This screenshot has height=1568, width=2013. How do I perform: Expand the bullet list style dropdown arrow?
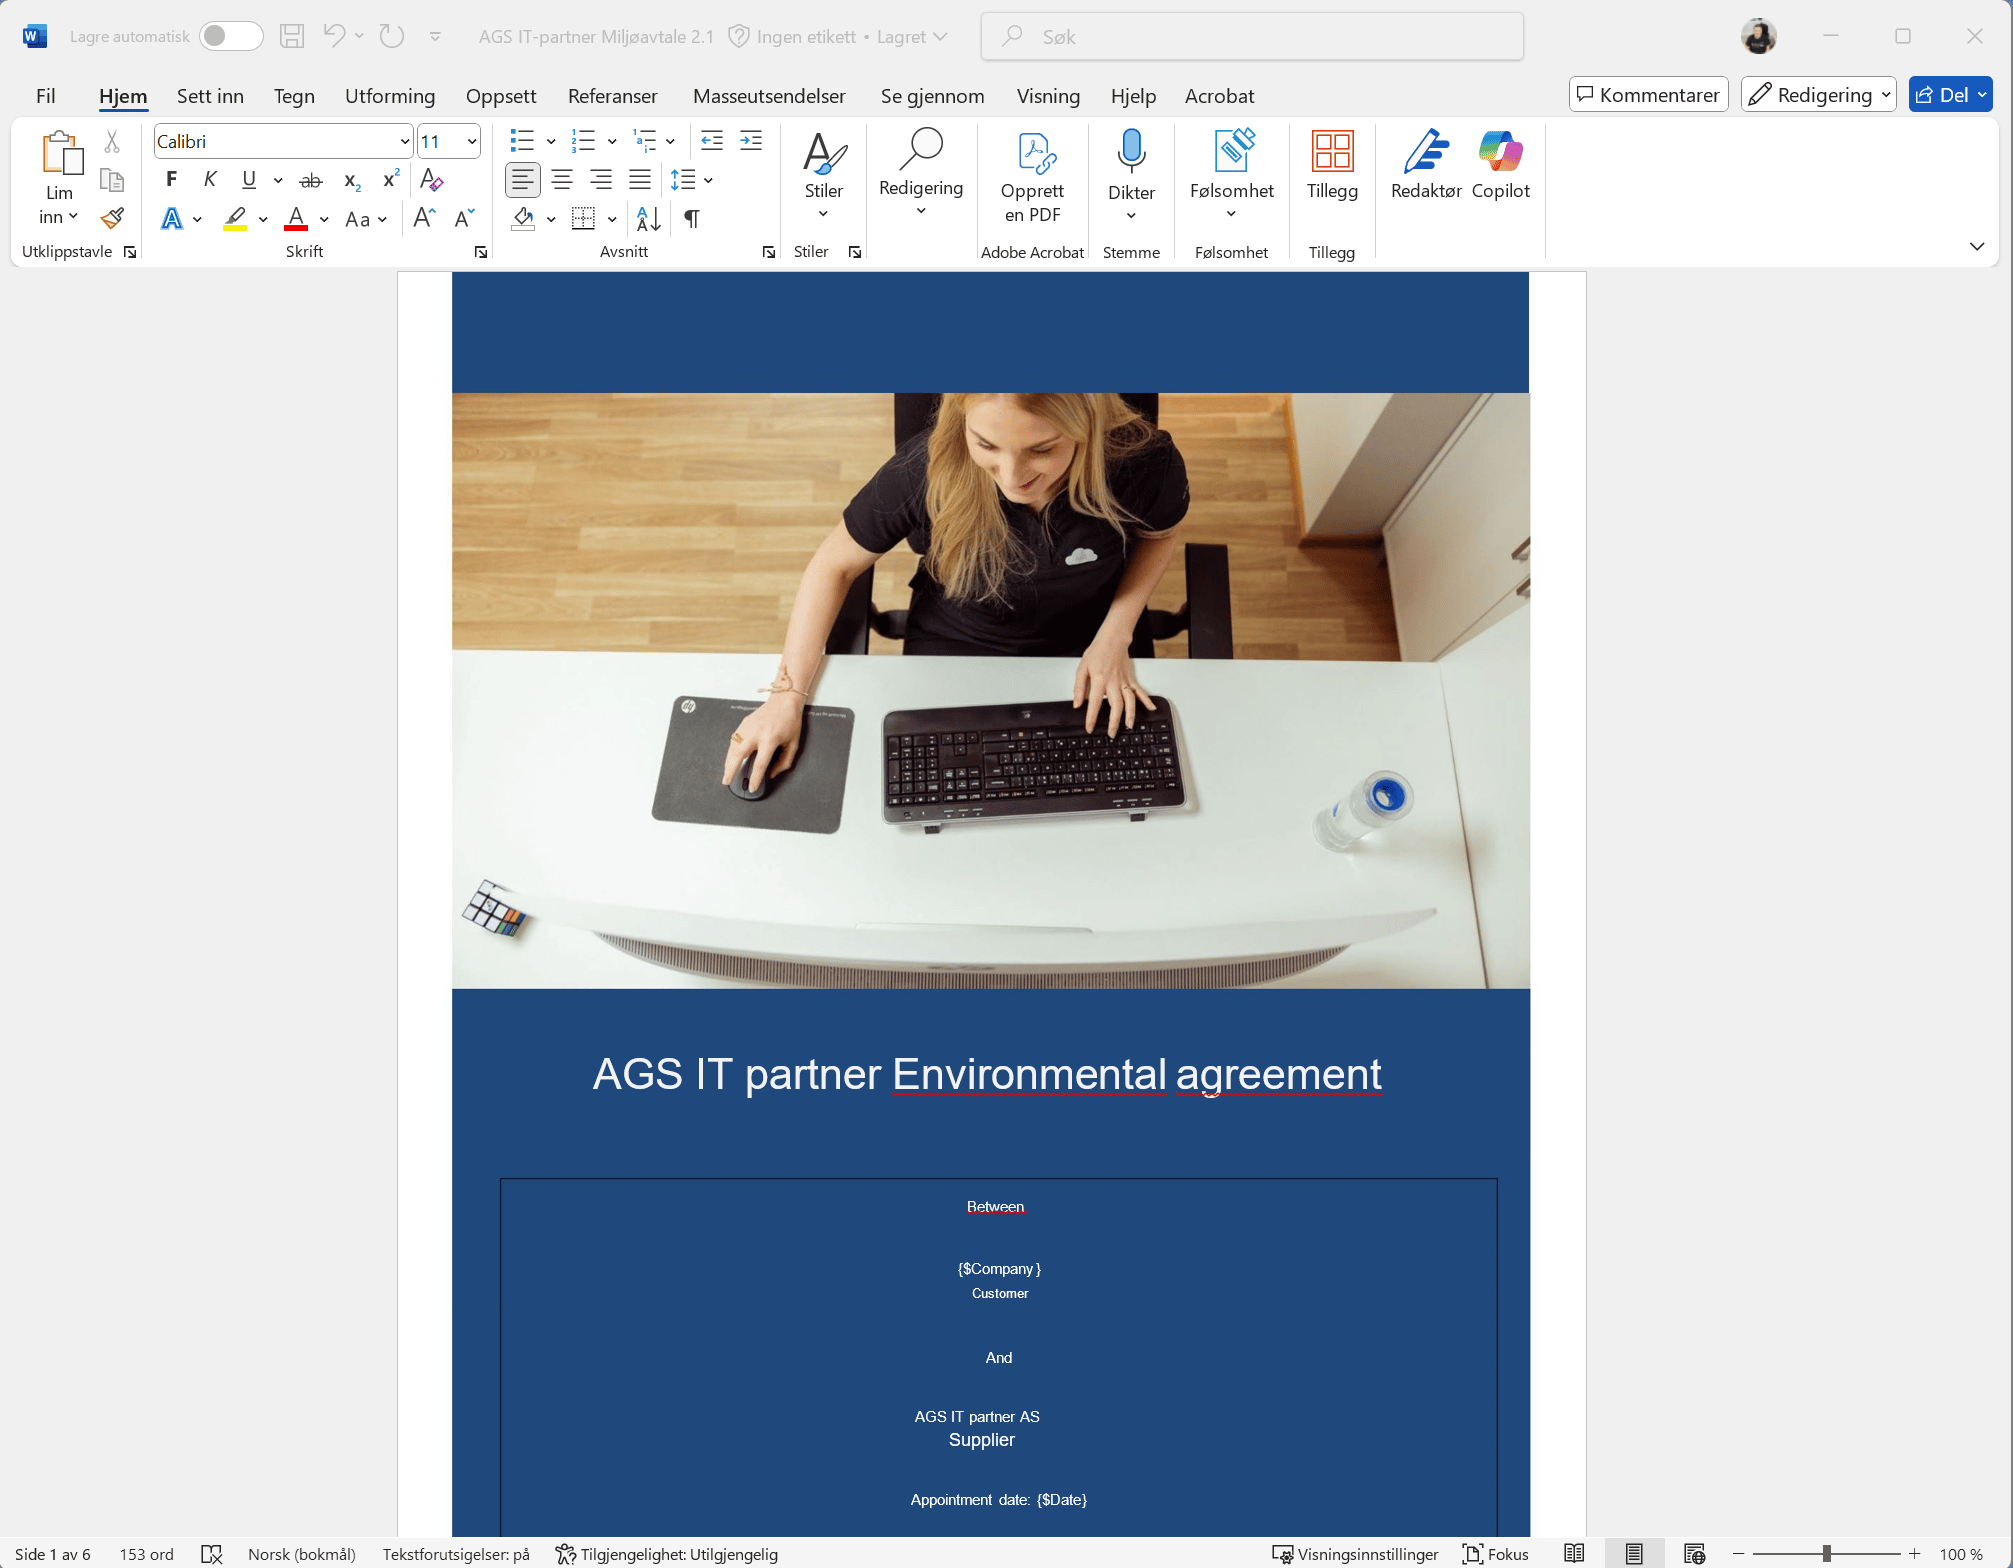[551, 141]
